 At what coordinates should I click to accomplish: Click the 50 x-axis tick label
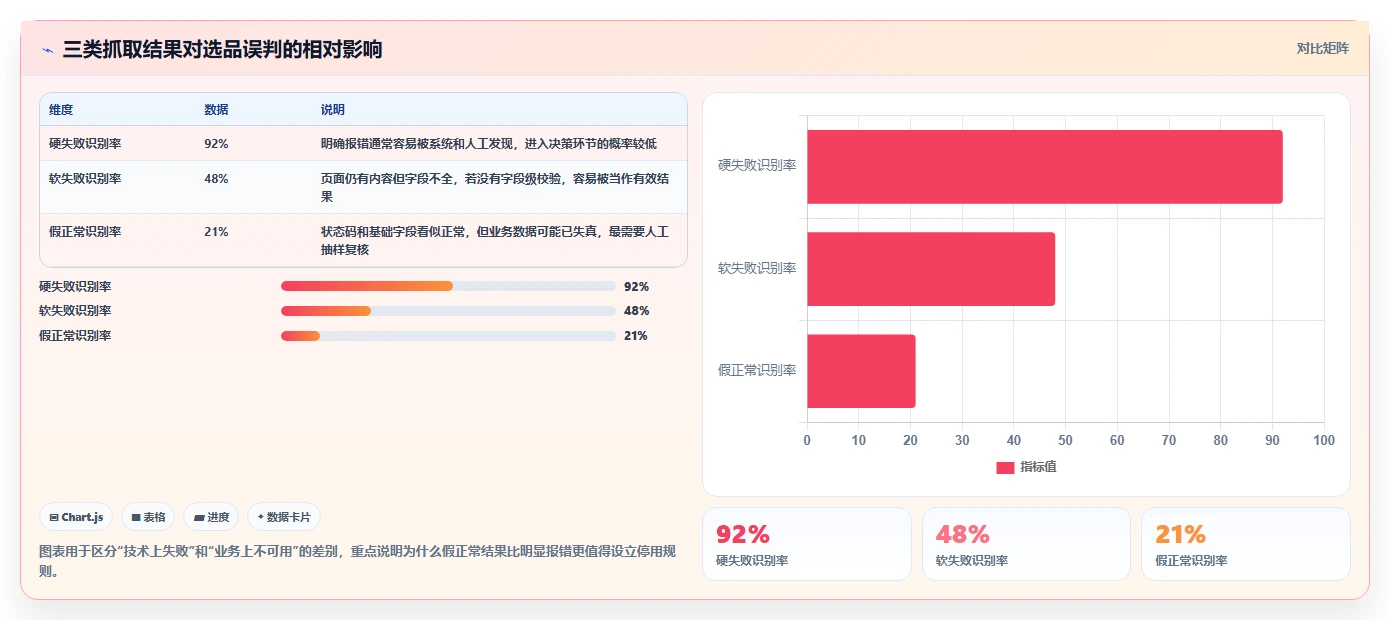1065,441
